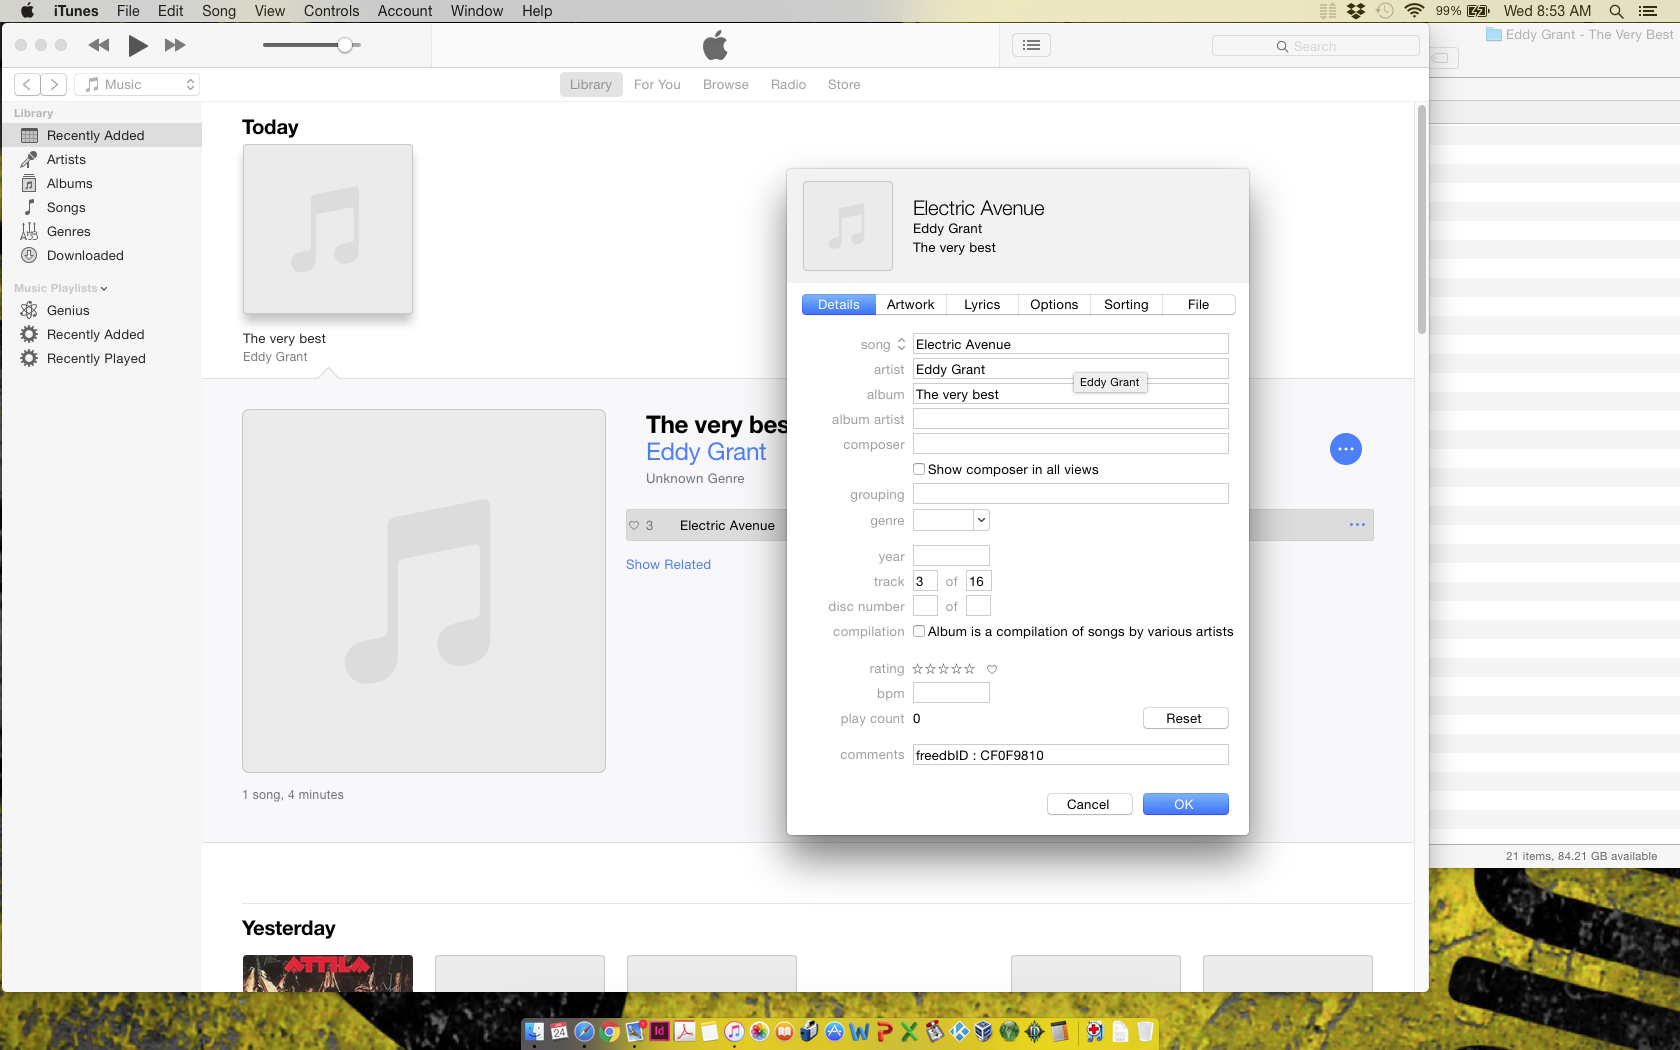Screen dimensions: 1680x1050
Task: Click the song name input field
Action: click(1070, 344)
